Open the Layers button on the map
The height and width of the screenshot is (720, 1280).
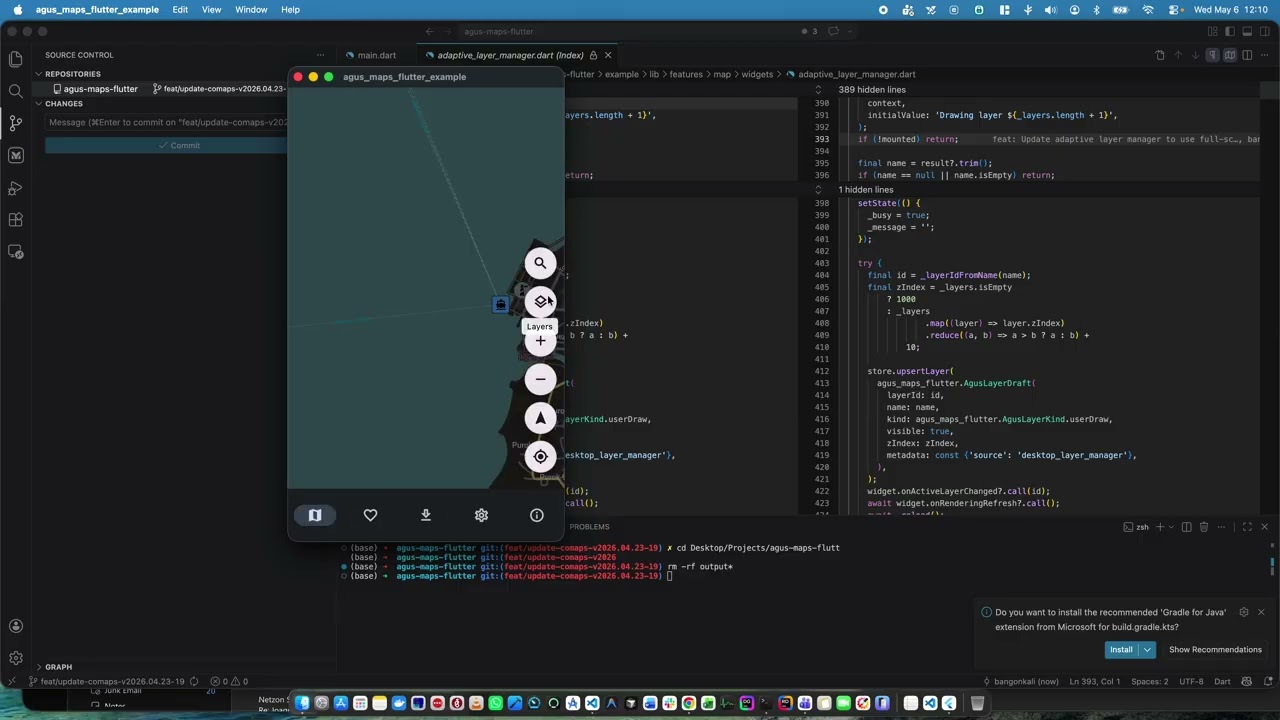coord(540,302)
